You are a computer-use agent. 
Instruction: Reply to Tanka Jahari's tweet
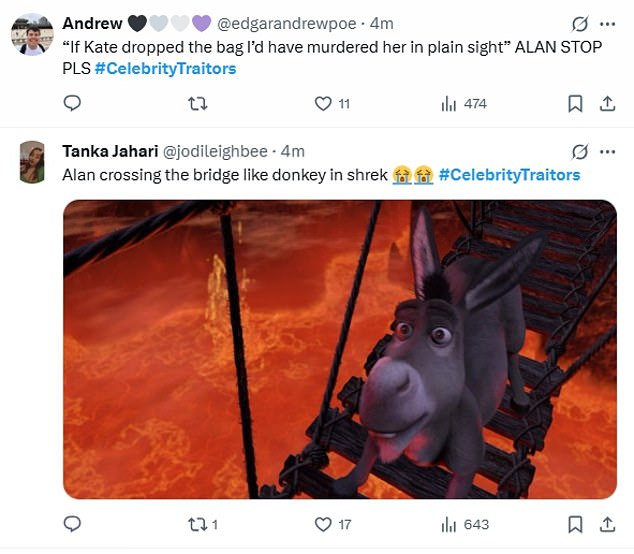click(x=71, y=524)
